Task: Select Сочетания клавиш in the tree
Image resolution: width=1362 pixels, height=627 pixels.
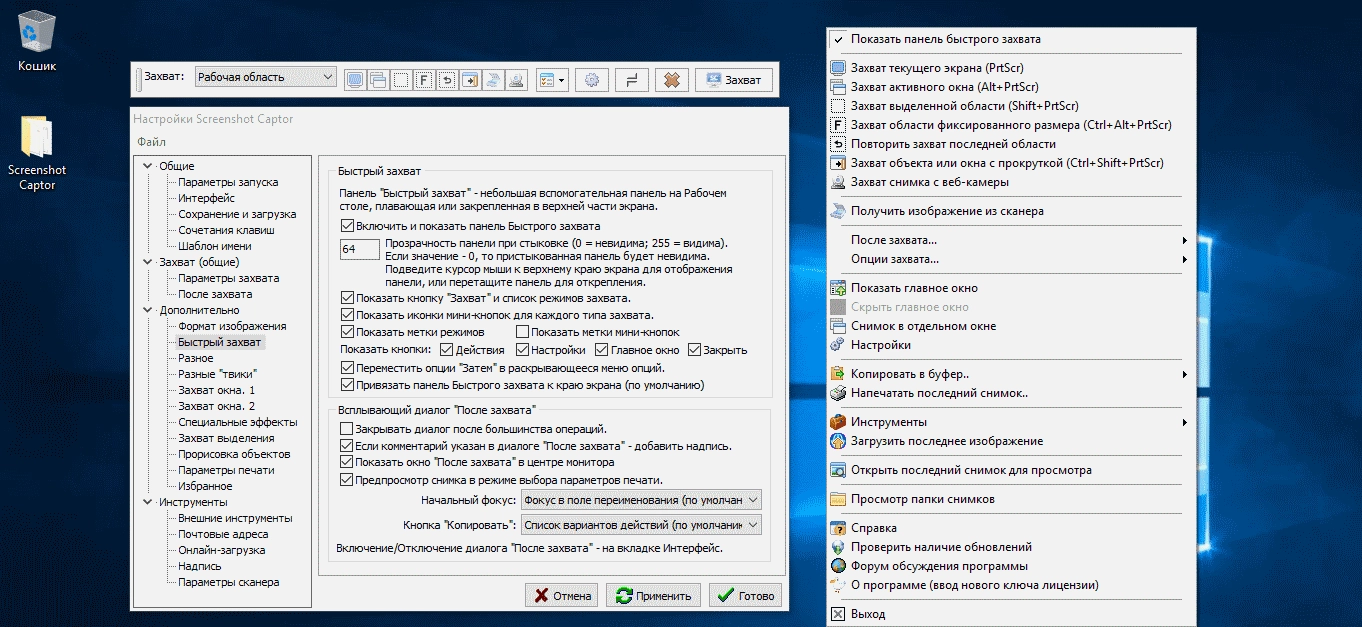Action: pyautogui.click(x=226, y=230)
